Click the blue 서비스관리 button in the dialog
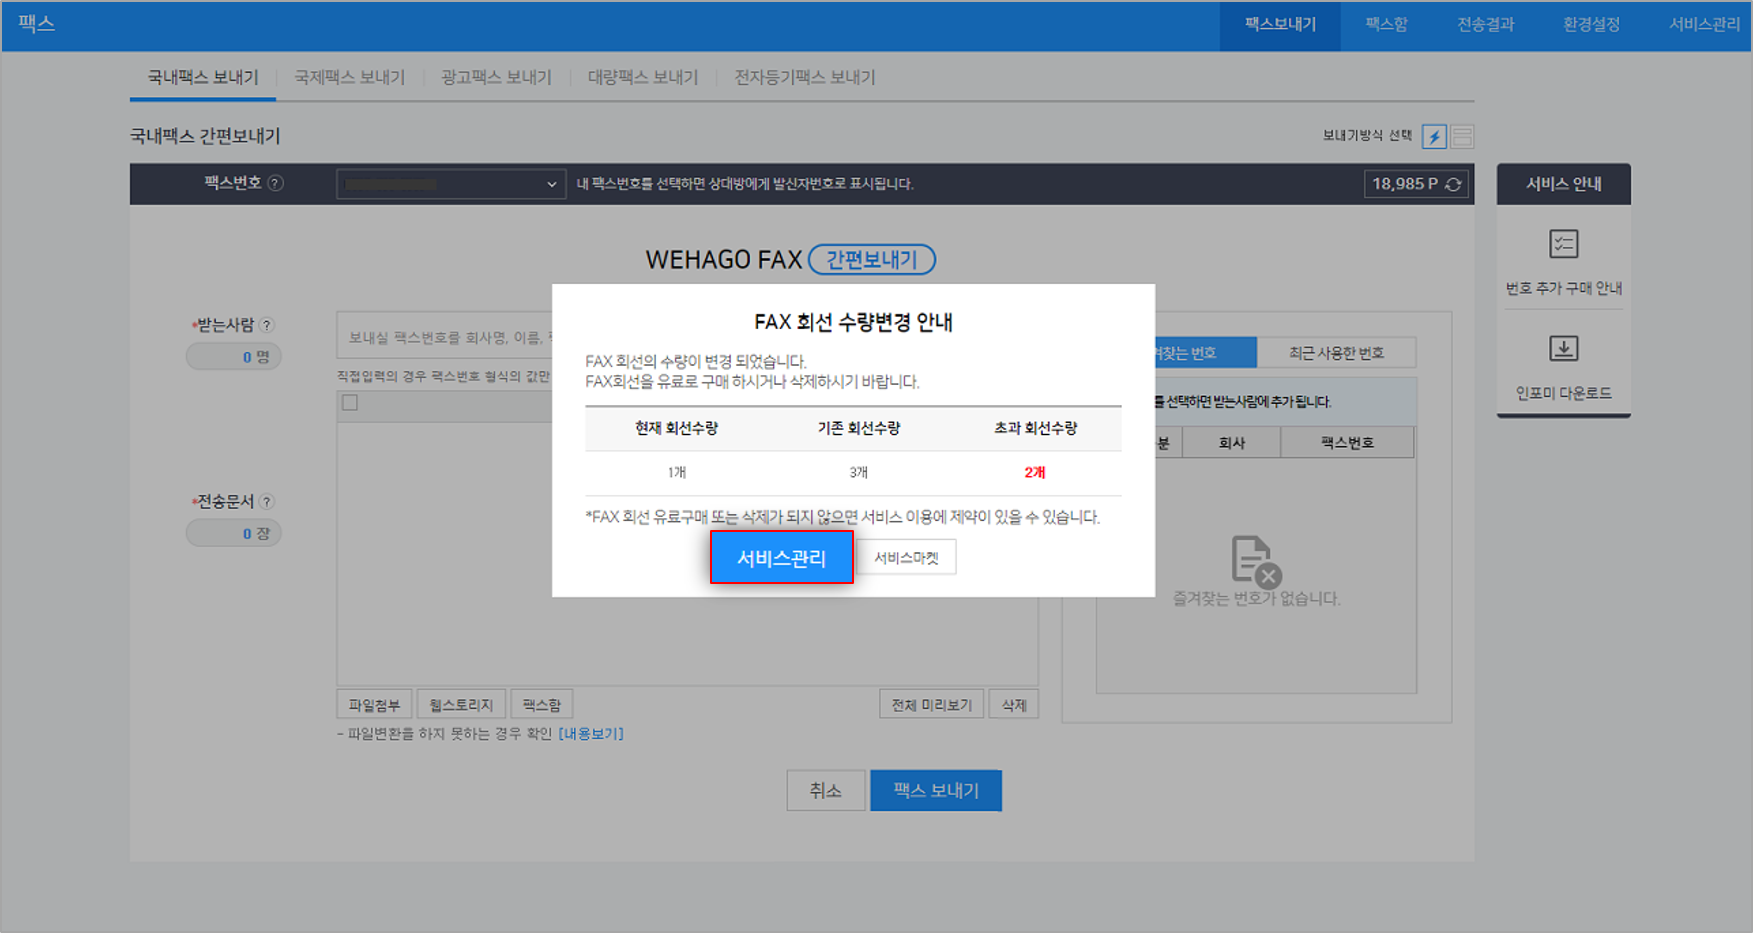 tap(781, 558)
